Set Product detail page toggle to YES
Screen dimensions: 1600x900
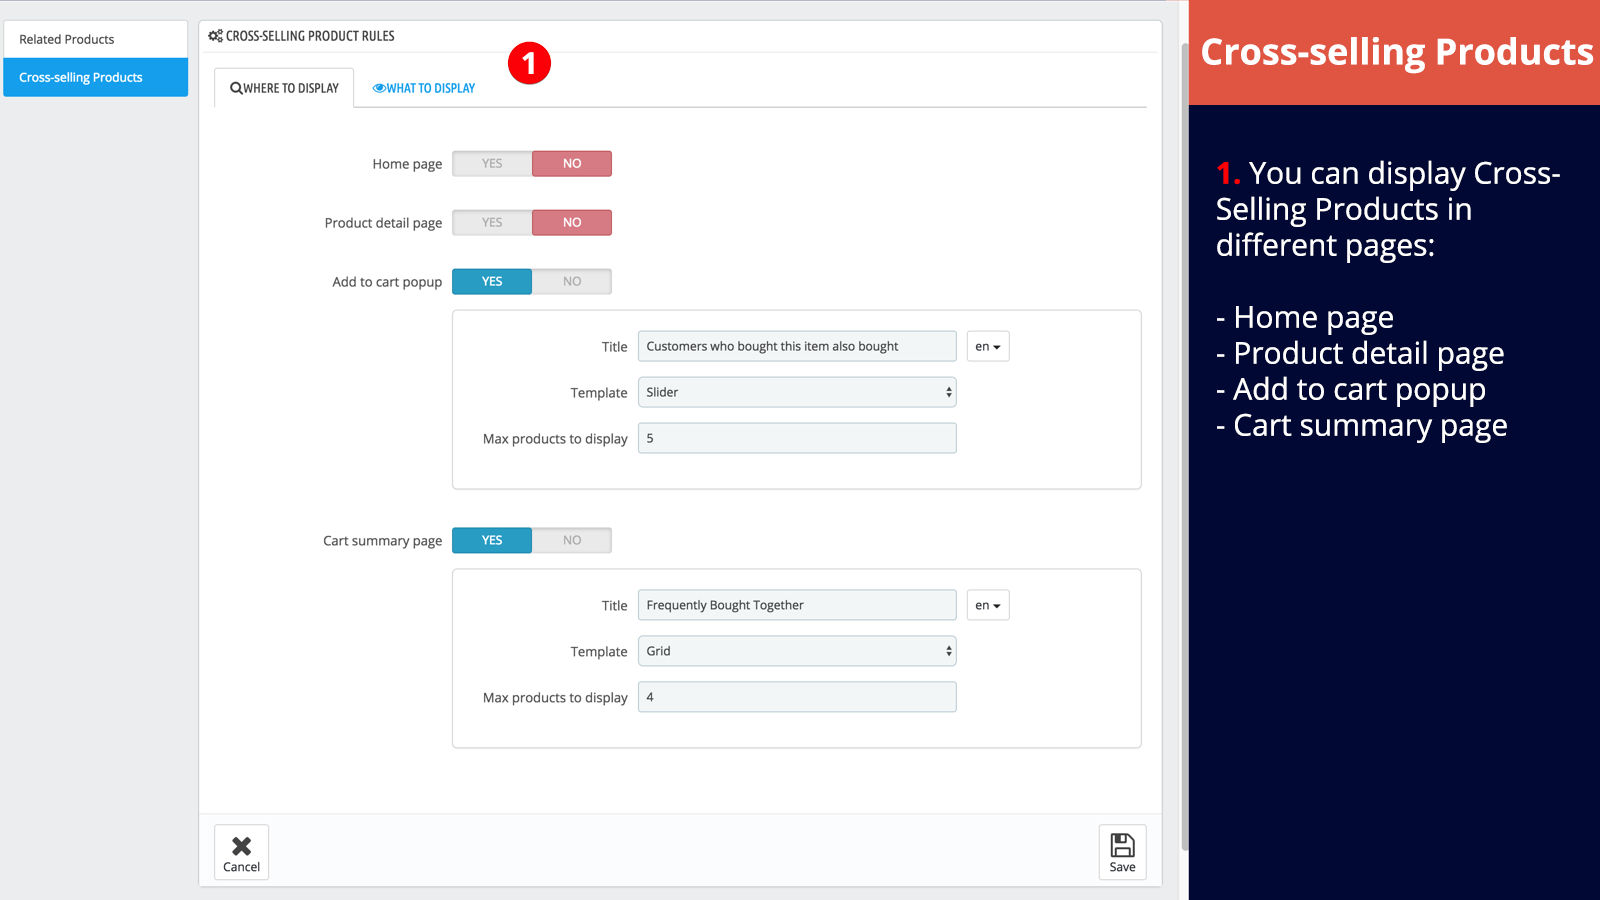(x=492, y=223)
